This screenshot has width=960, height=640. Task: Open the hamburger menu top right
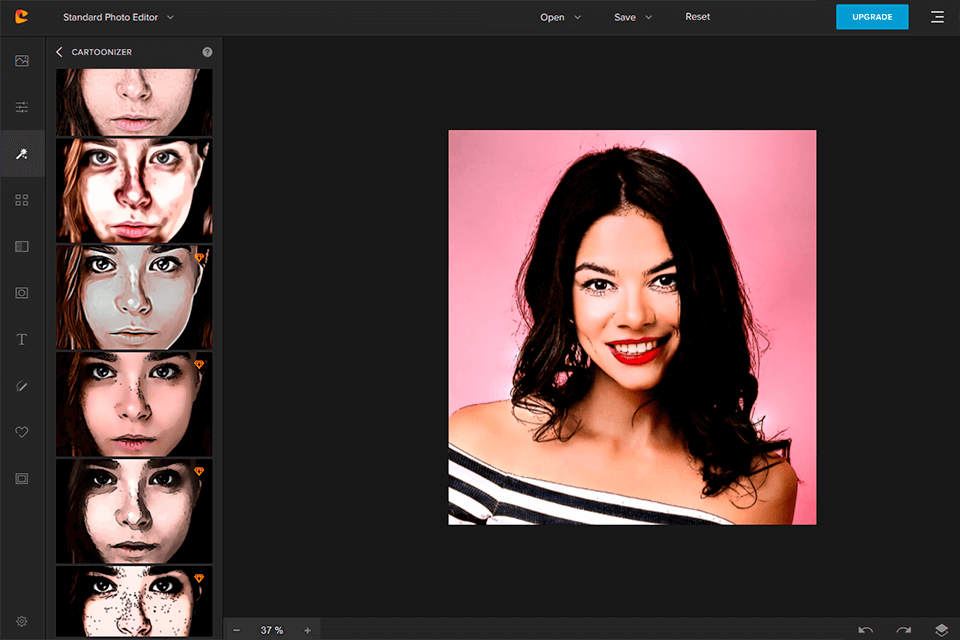click(x=937, y=17)
